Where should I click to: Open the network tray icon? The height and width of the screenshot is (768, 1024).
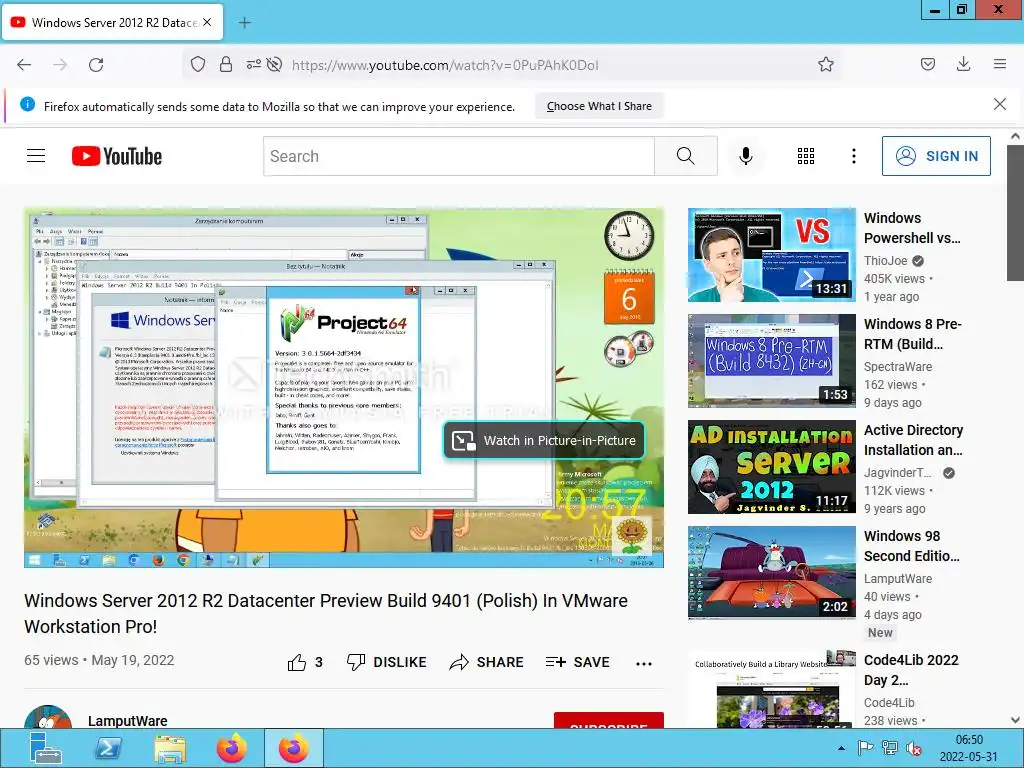(889, 748)
